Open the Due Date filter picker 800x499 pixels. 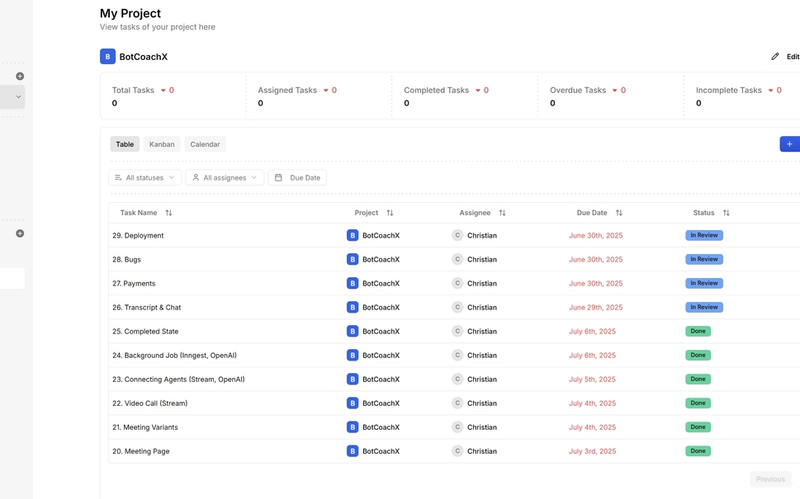[x=297, y=178]
